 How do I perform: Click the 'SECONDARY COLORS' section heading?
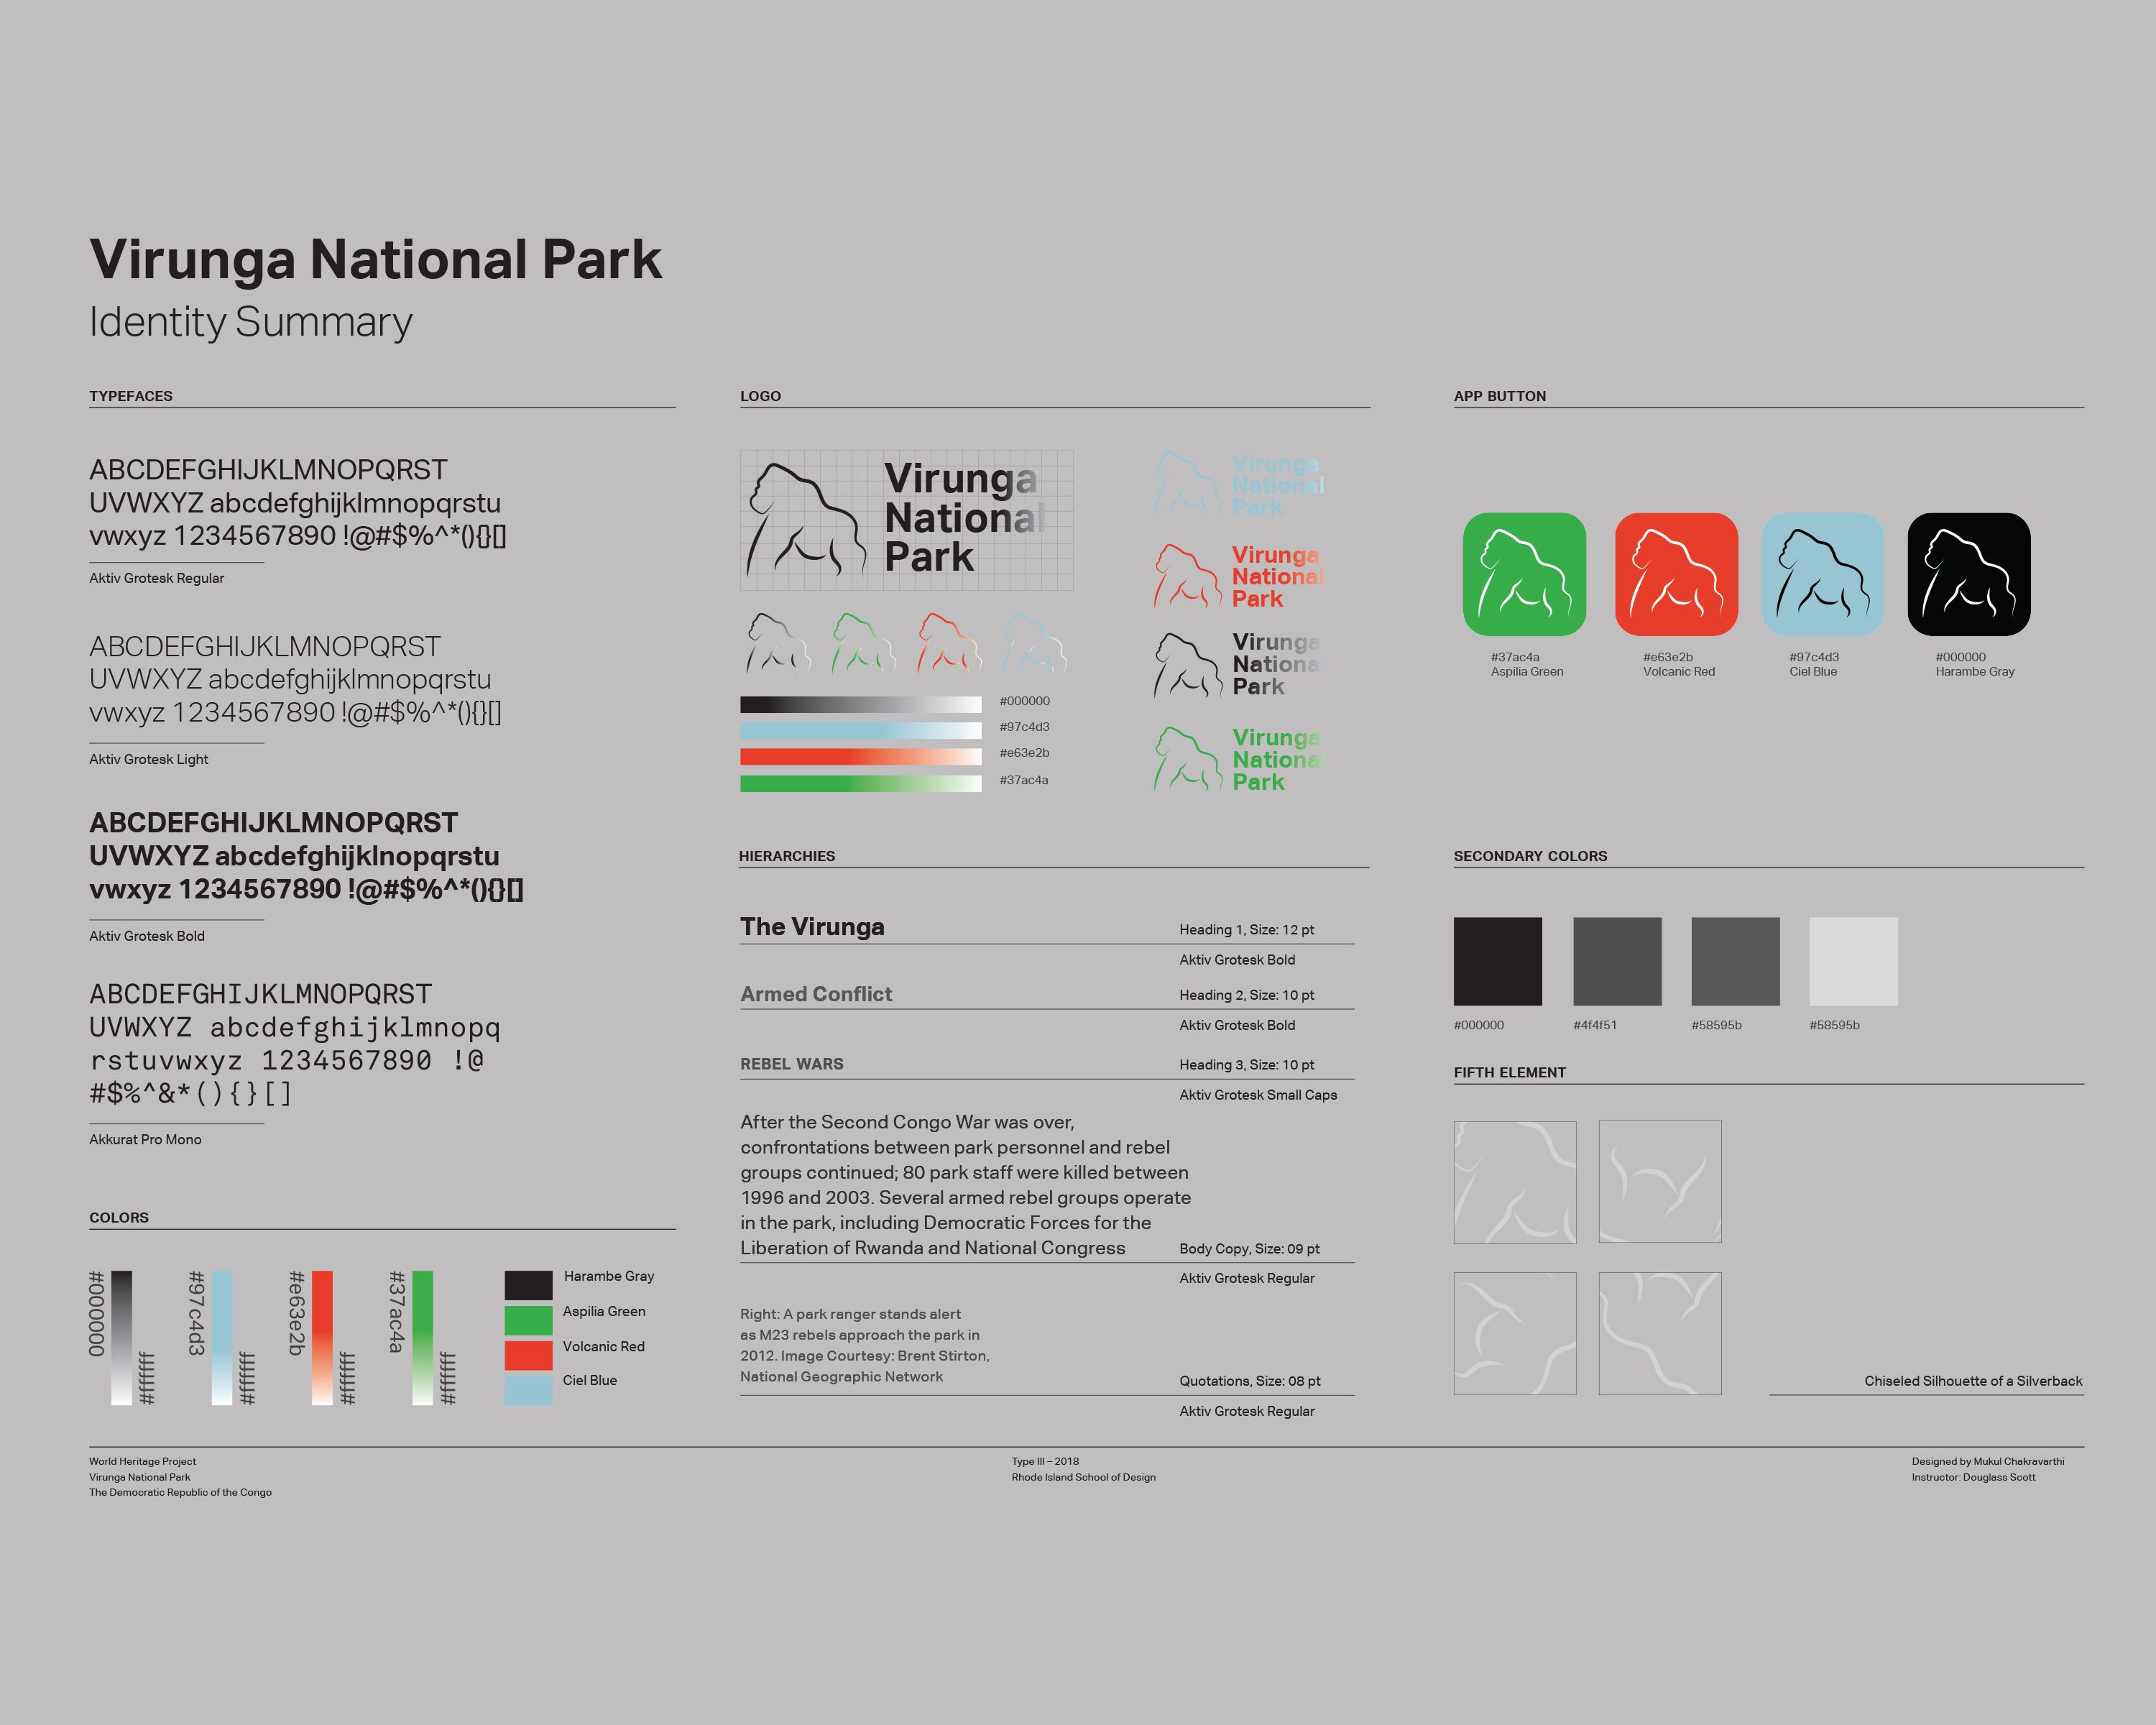pyautogui.click(x=1530, y=856)
